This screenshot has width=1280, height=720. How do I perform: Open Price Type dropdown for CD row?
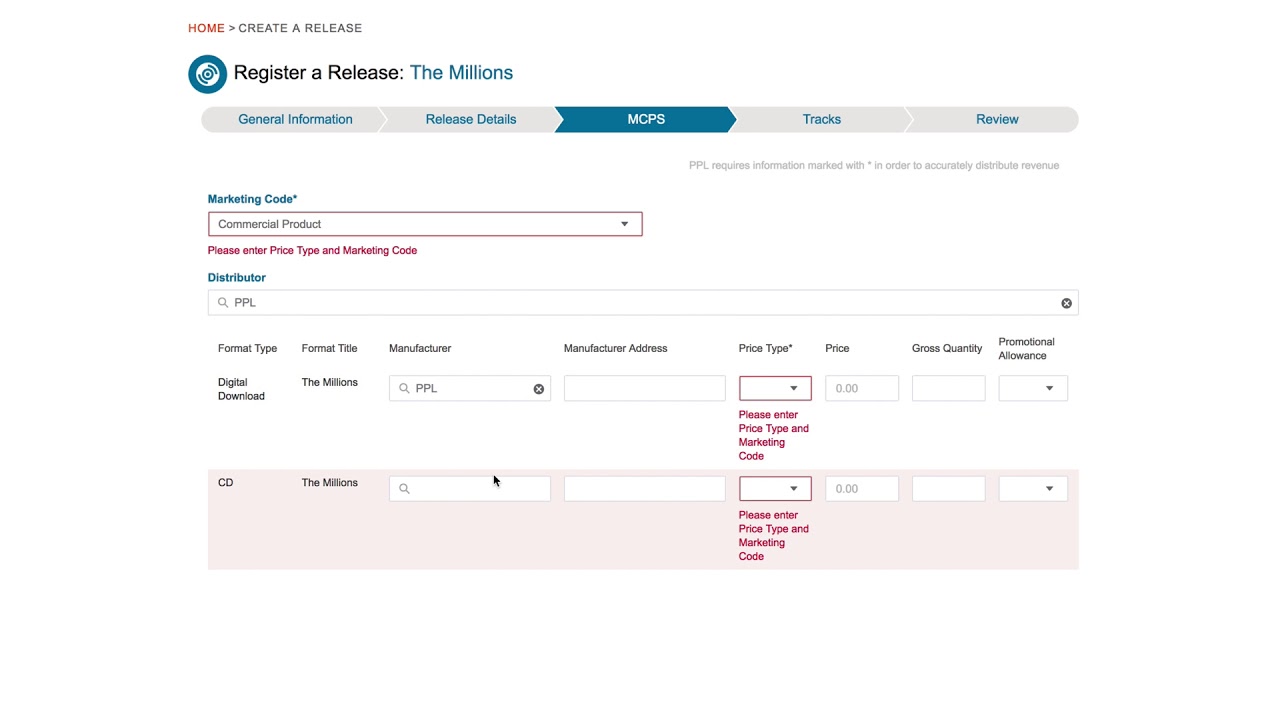click(x=775, y=489)
